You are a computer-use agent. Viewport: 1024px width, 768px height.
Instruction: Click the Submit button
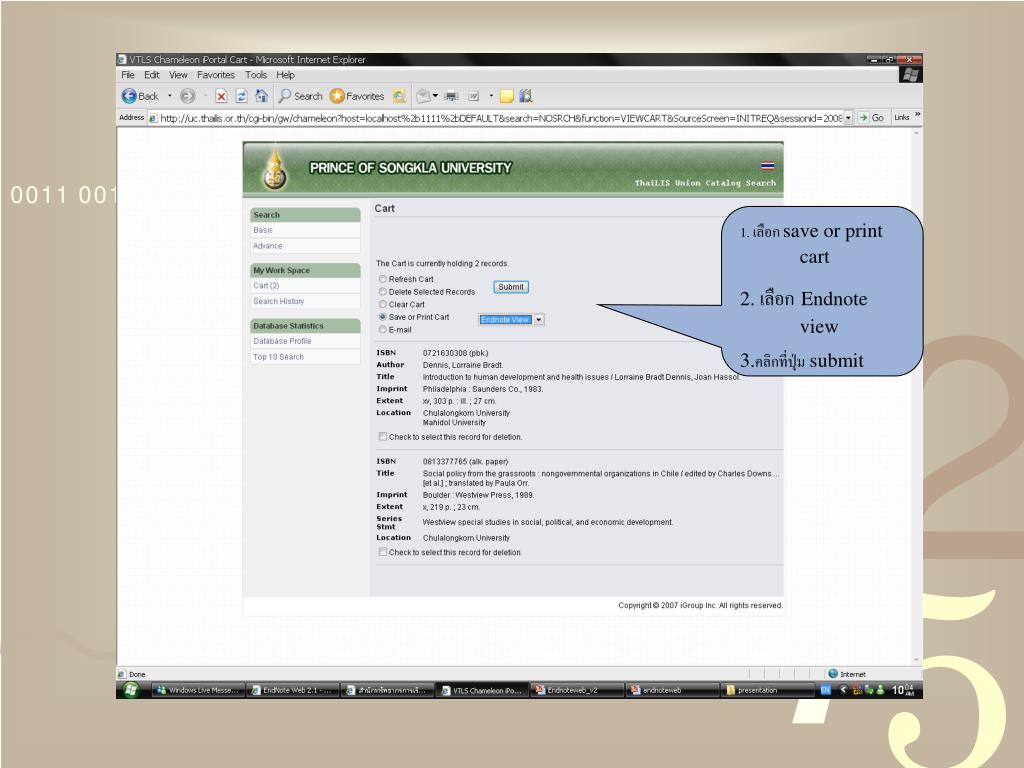point(511,287)
